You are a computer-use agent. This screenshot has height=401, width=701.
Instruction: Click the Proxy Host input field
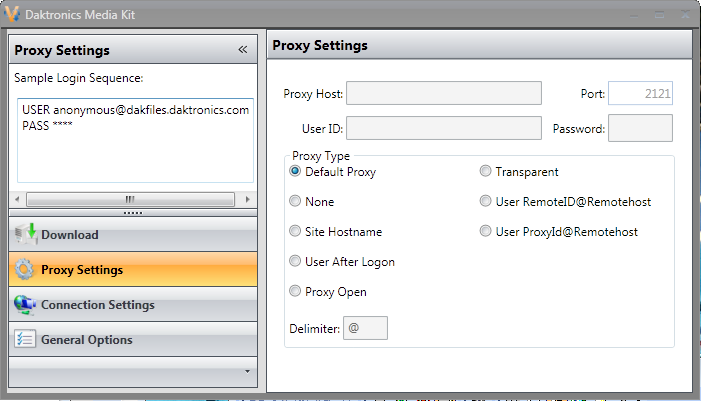[x=443, y=94]
